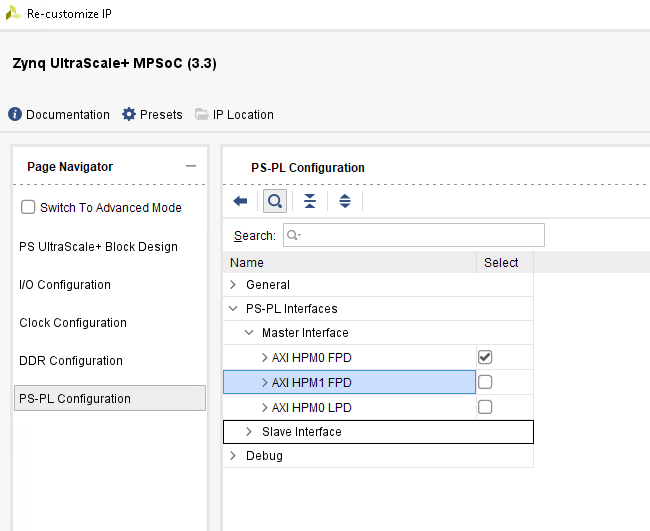
Task: Click the Vivado logo in title bar
Action: tap(13, 13)
